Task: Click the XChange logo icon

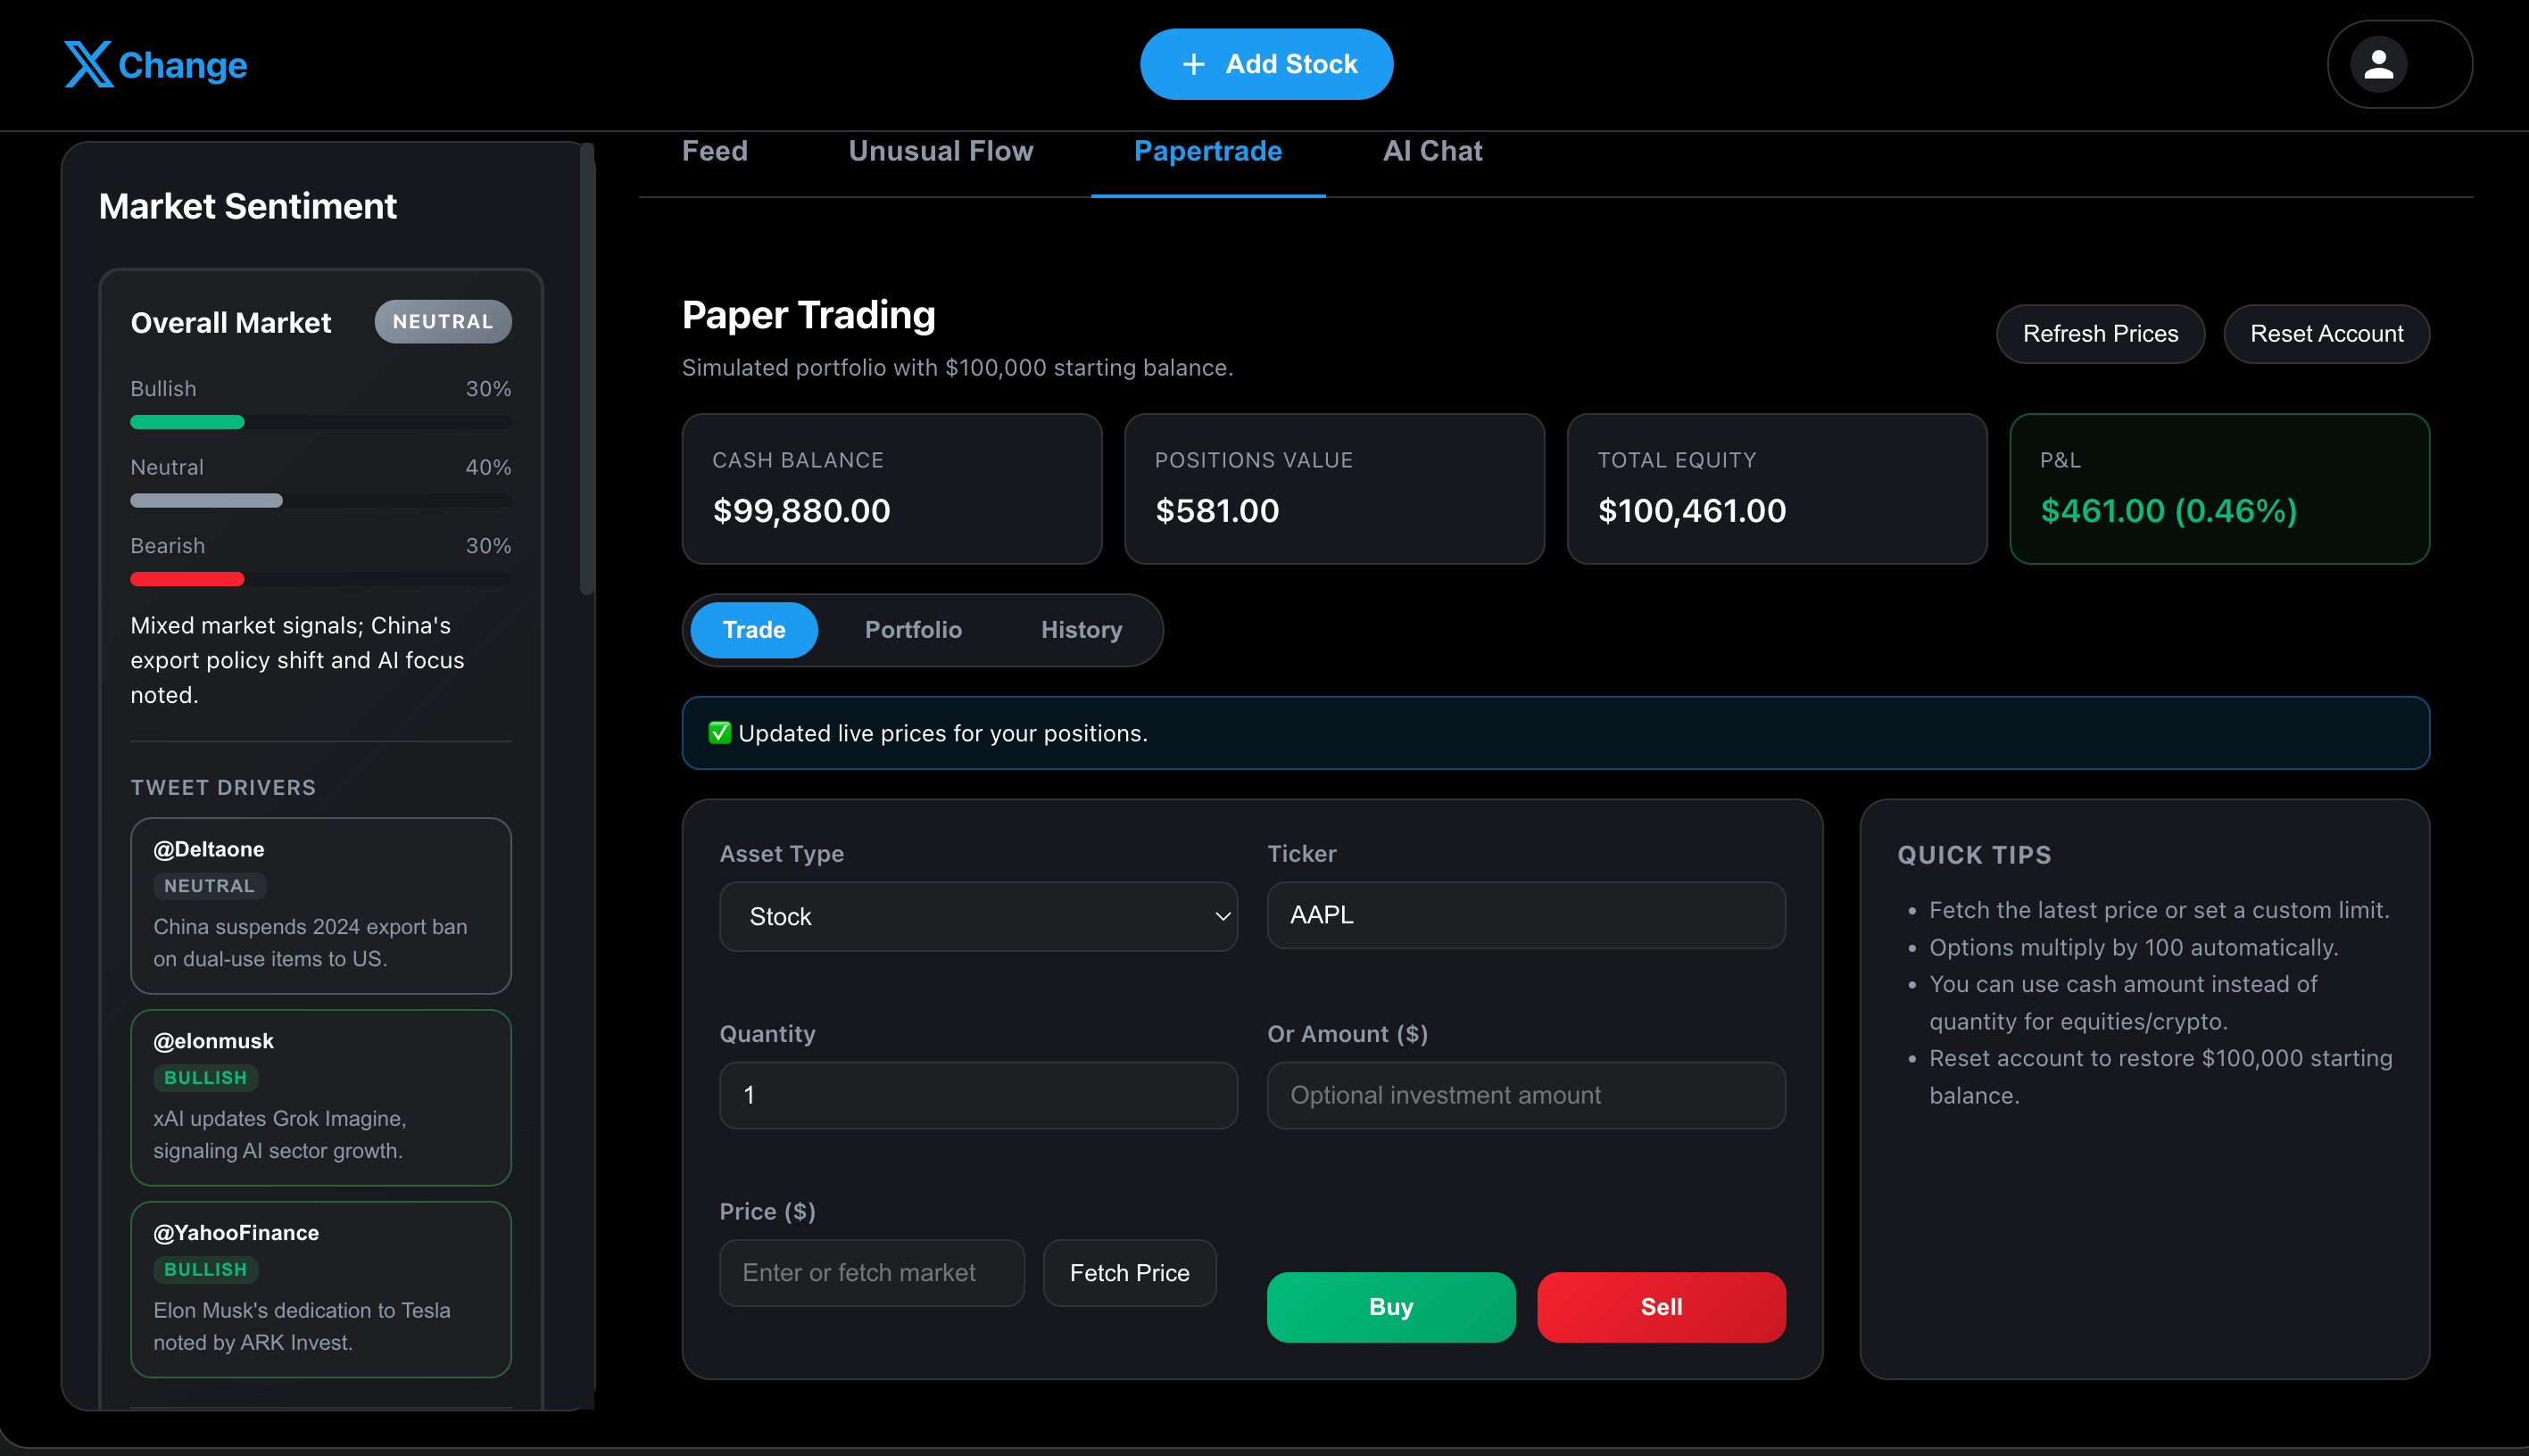Action: 88,64
